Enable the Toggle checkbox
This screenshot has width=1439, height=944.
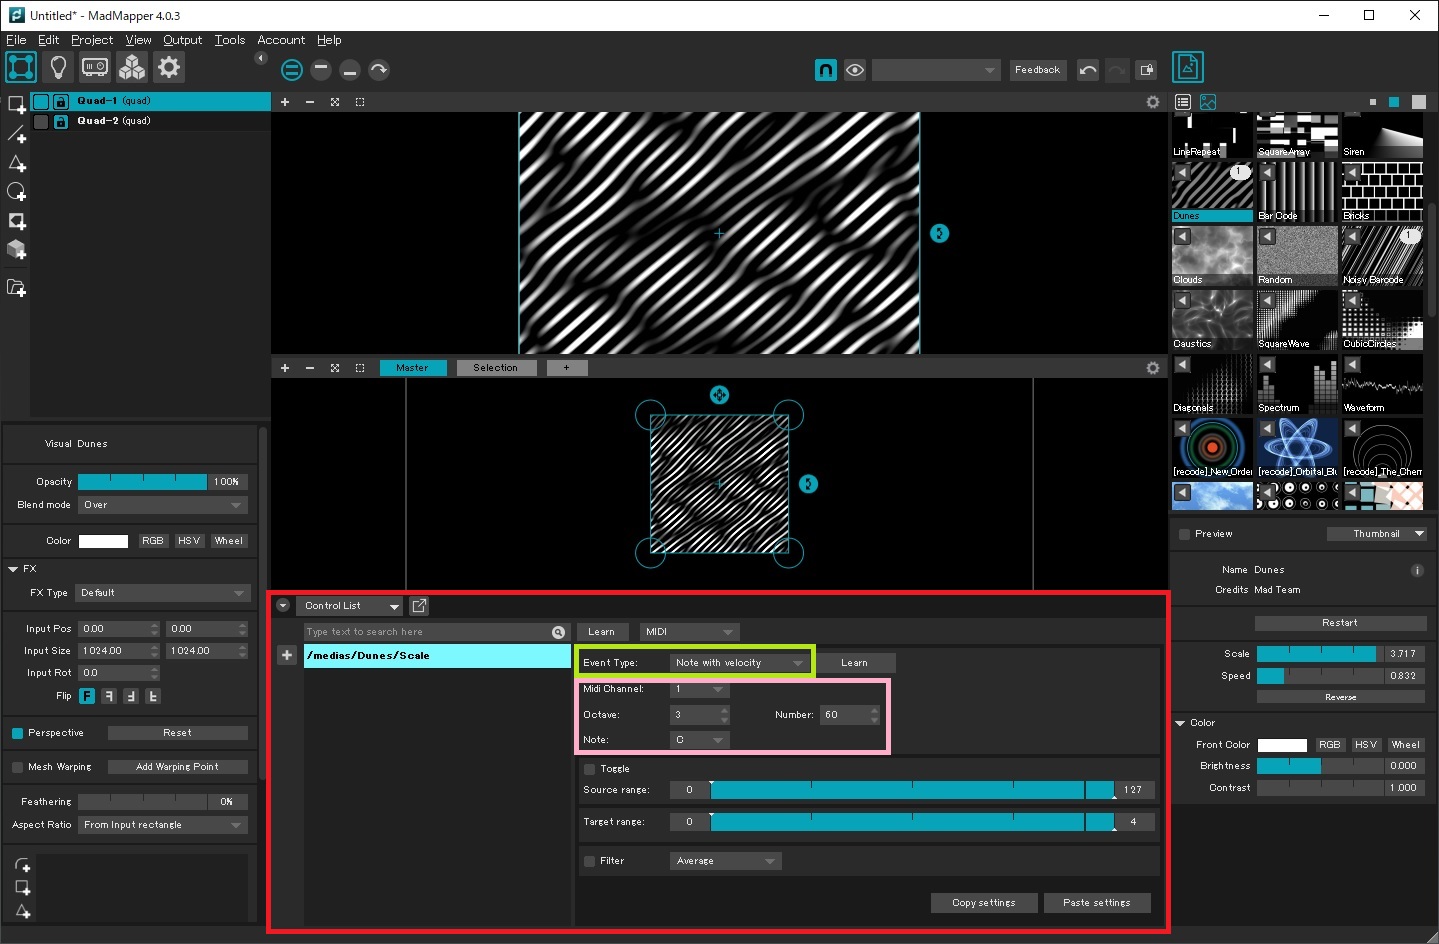click(590, 769)
